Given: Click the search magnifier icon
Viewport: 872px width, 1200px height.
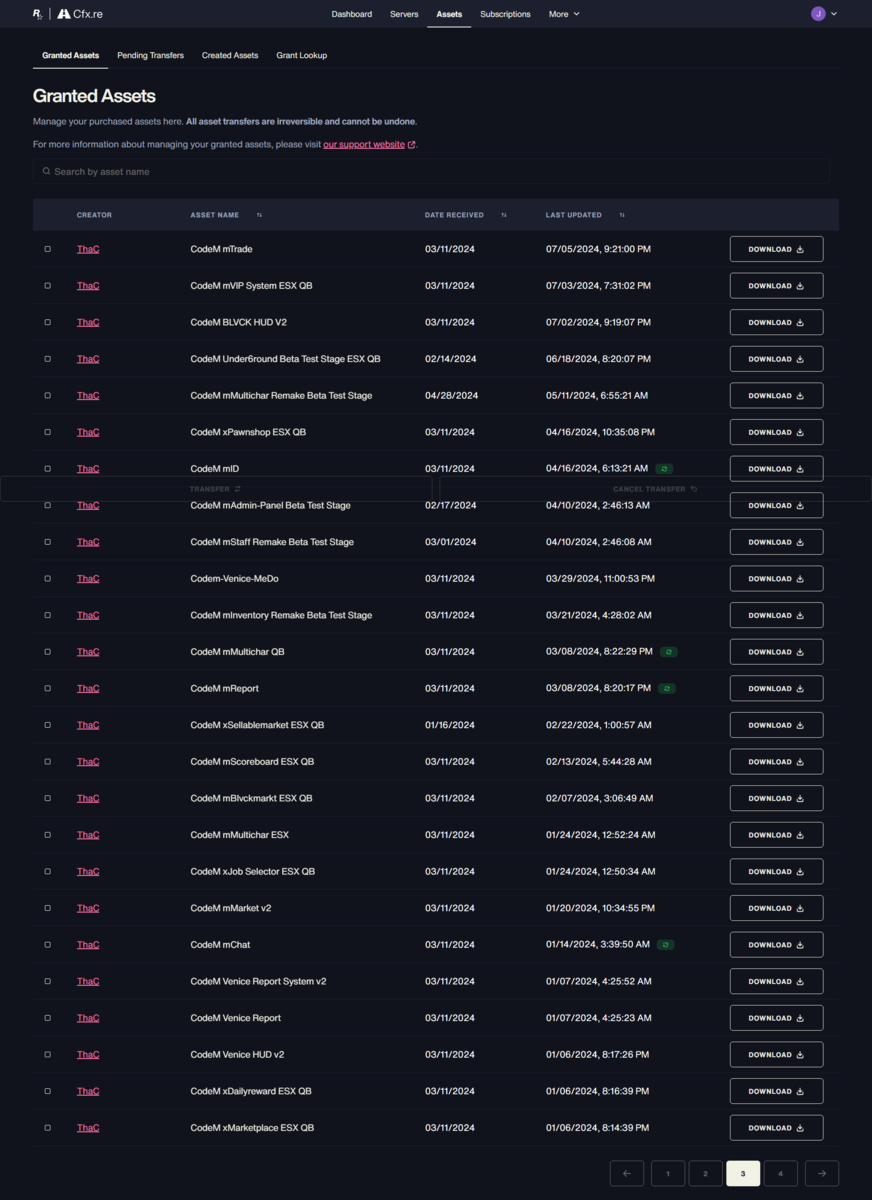Looking at the screenshot, I should pos(46,171).
